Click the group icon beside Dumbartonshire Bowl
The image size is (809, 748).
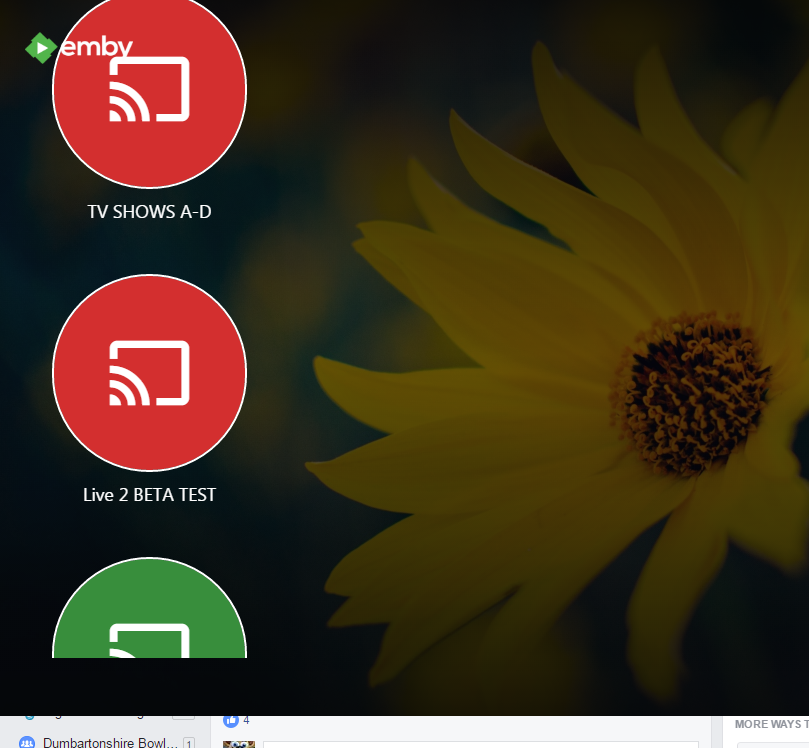pos(27,743)
